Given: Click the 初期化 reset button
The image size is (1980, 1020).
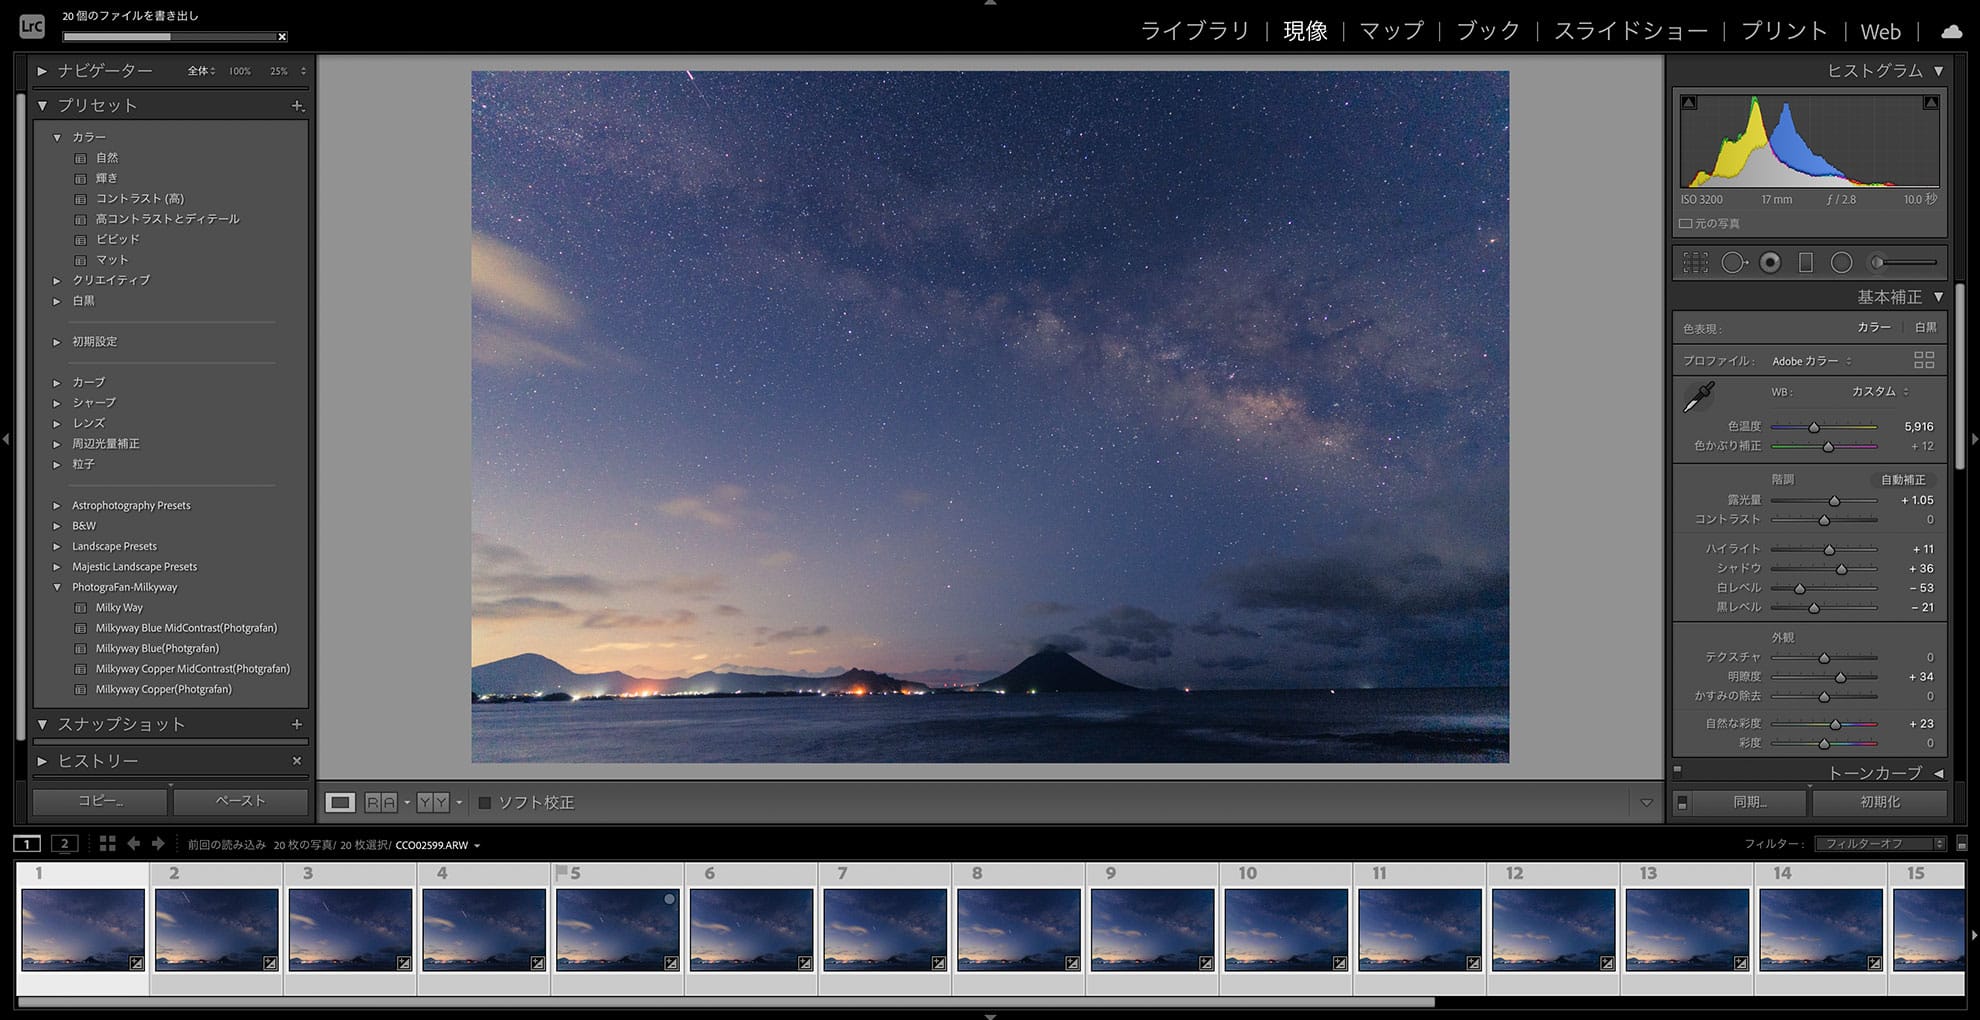Looking at the screenshot, I should (x=1879, y=802).
